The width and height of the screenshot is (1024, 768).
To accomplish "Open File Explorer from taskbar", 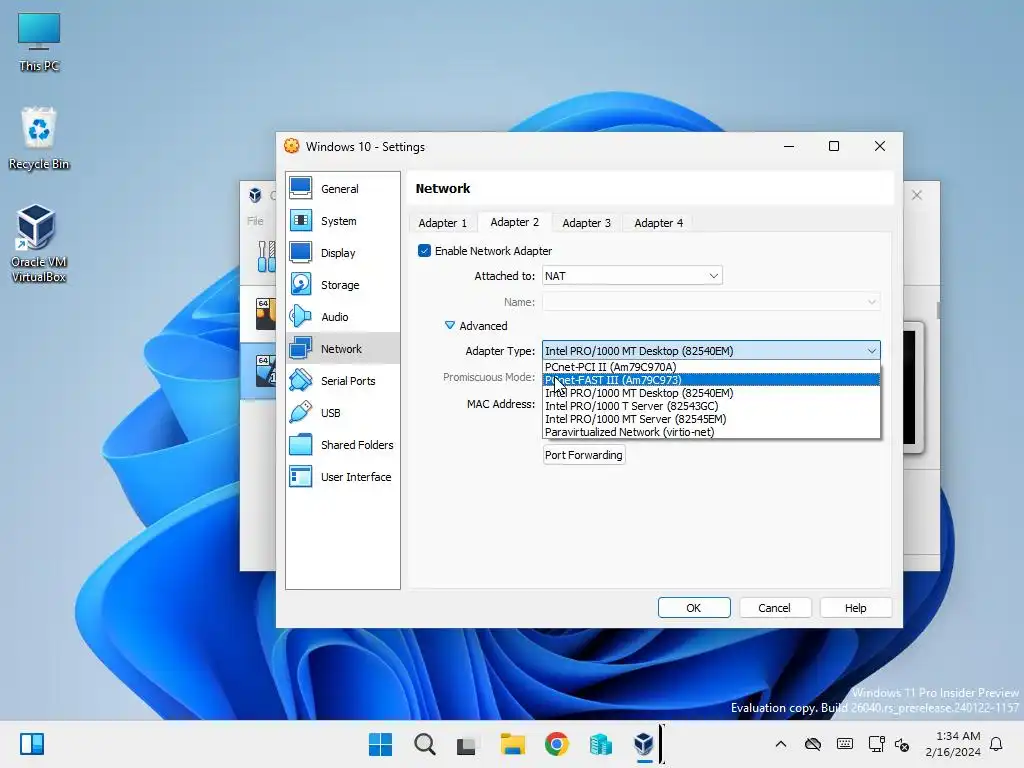I will tap(513, 744).
